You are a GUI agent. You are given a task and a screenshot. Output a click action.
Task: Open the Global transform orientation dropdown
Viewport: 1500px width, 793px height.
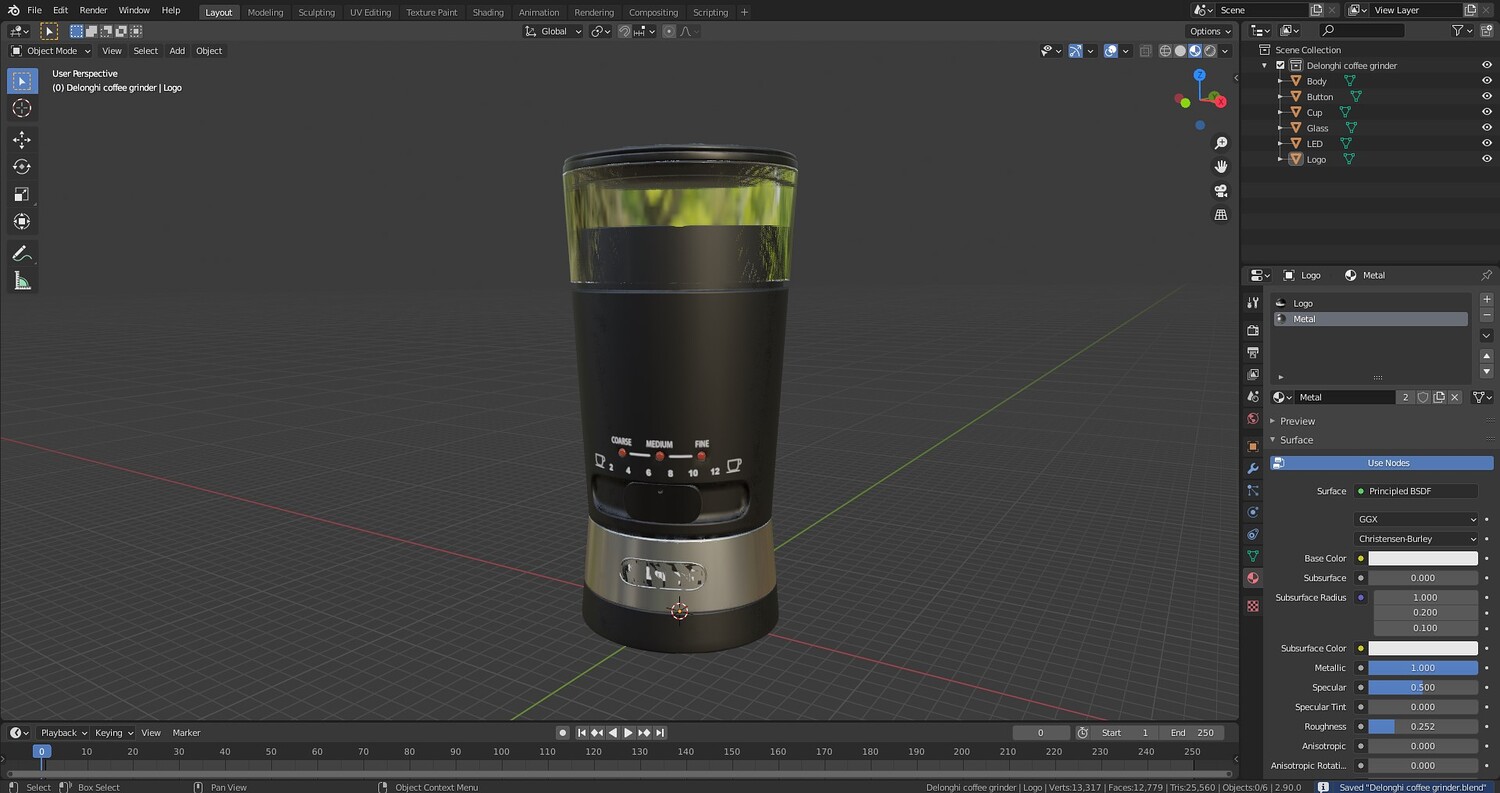point(553,31)
